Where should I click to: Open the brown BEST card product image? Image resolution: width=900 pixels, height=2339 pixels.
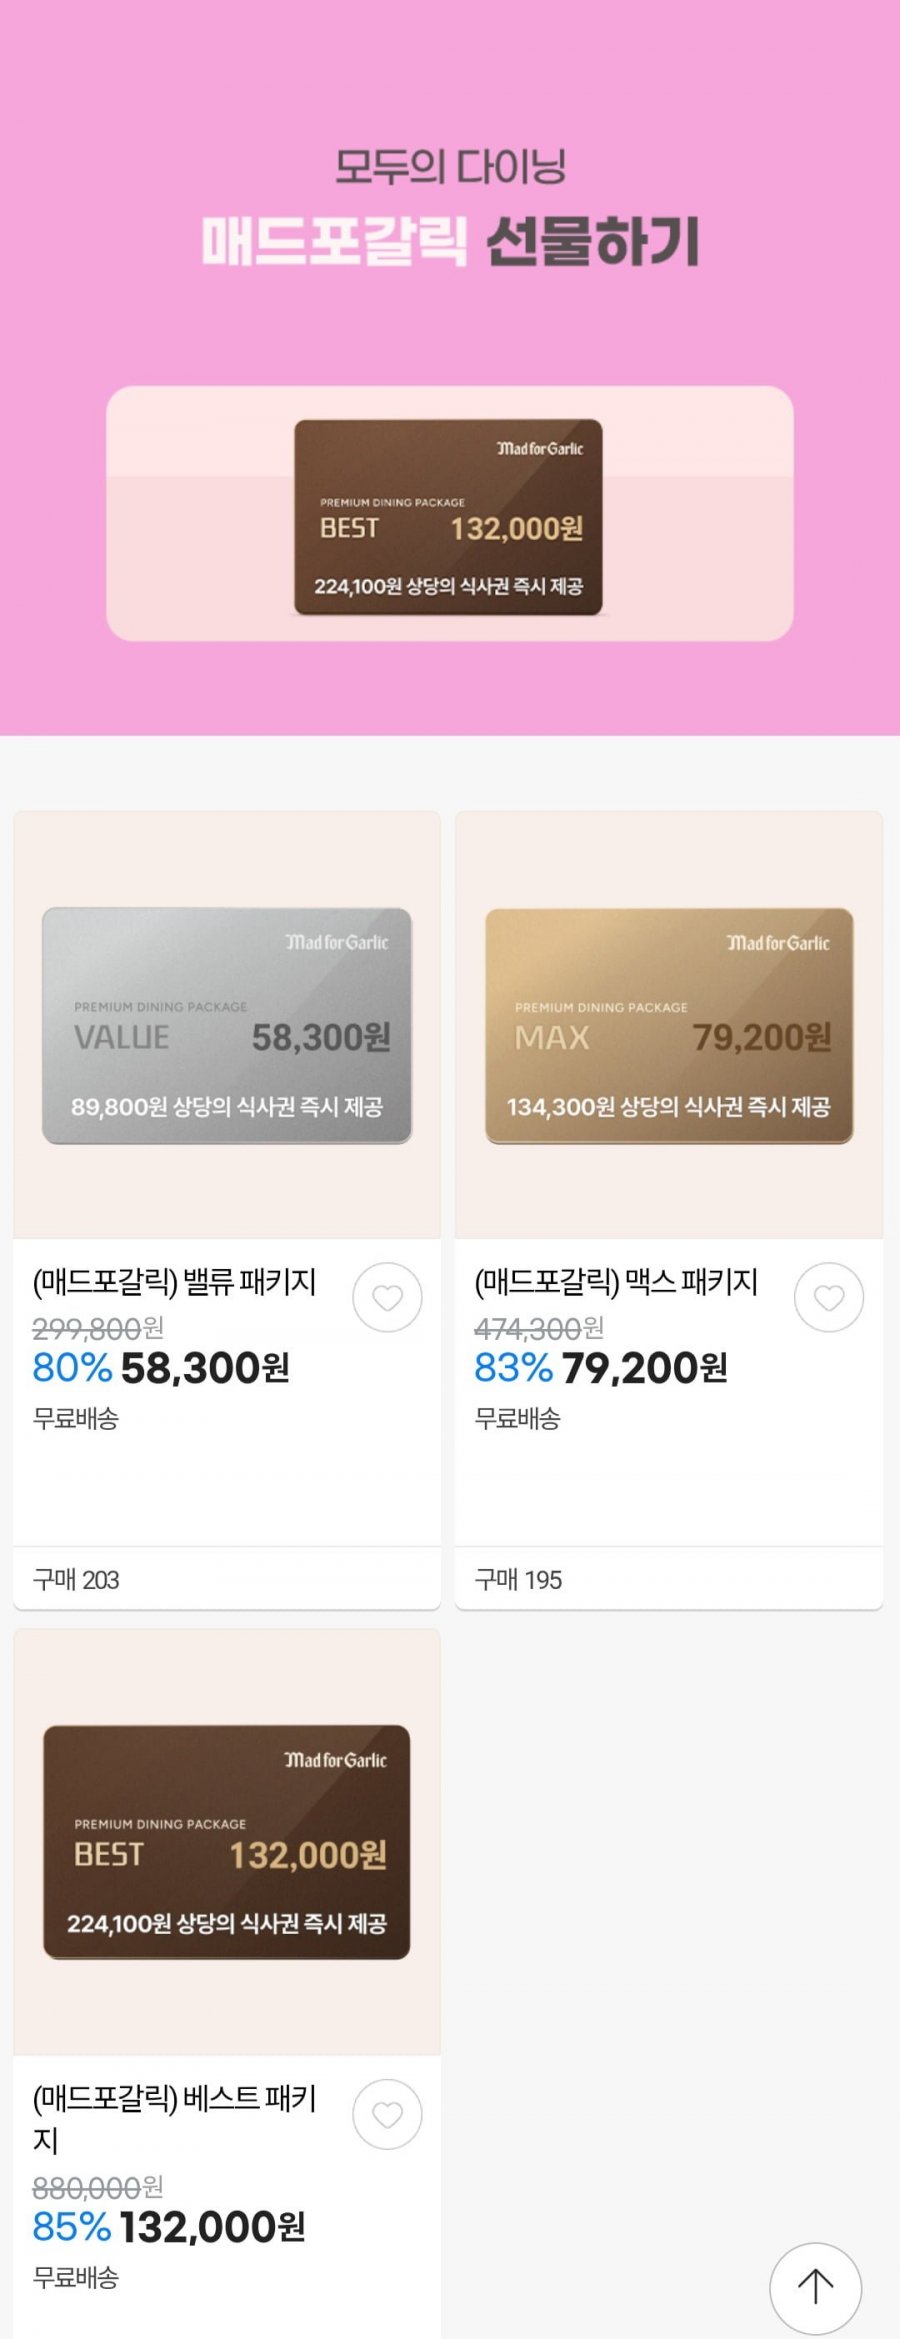pos(227,1841)
